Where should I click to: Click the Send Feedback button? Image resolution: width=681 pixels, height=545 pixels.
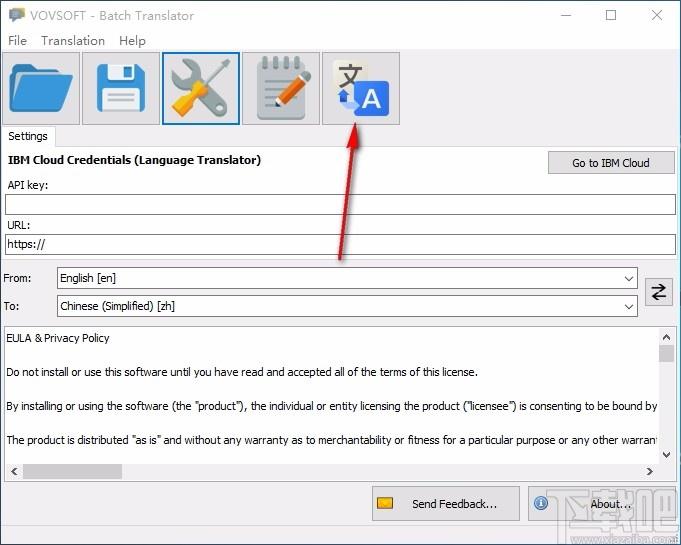click(446, 504)
